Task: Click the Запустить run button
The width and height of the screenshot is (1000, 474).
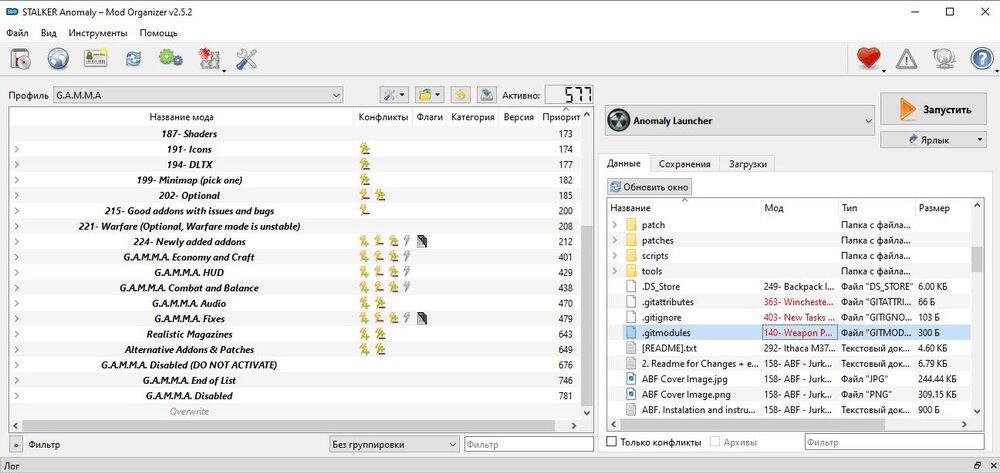Action: 934,109
